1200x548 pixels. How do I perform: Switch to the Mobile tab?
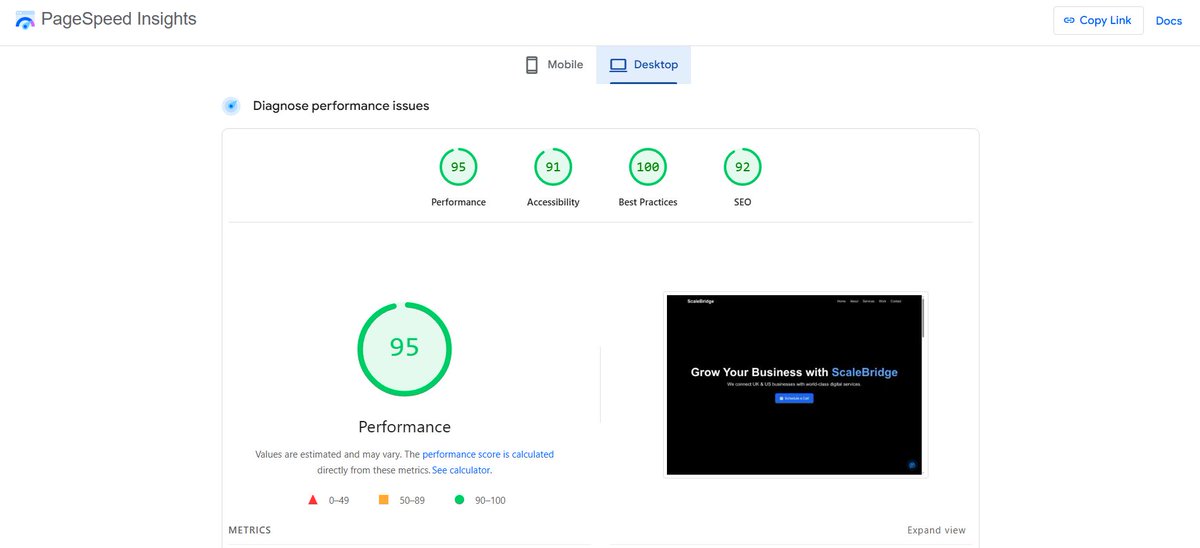[554, 65]
